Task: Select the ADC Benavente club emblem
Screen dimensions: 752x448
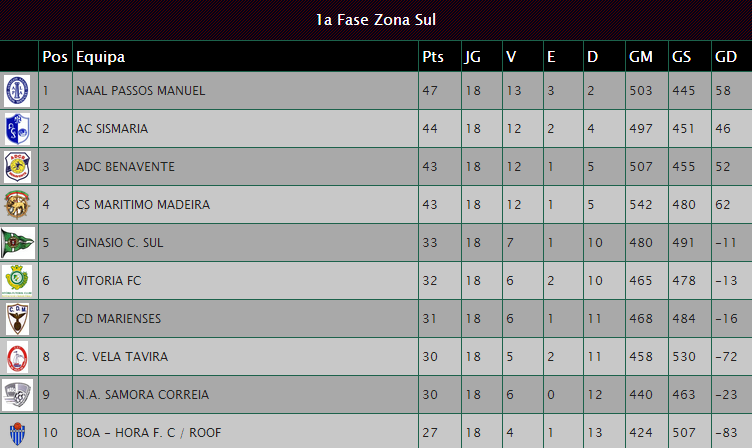Action: click(x=17, y=166)
